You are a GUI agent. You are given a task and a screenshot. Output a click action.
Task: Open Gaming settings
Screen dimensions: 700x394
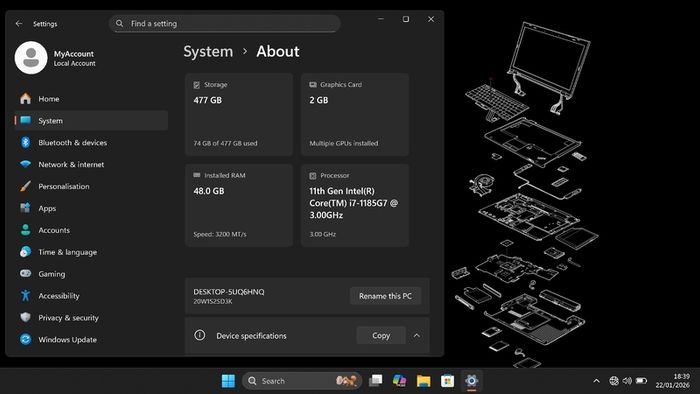91,274
